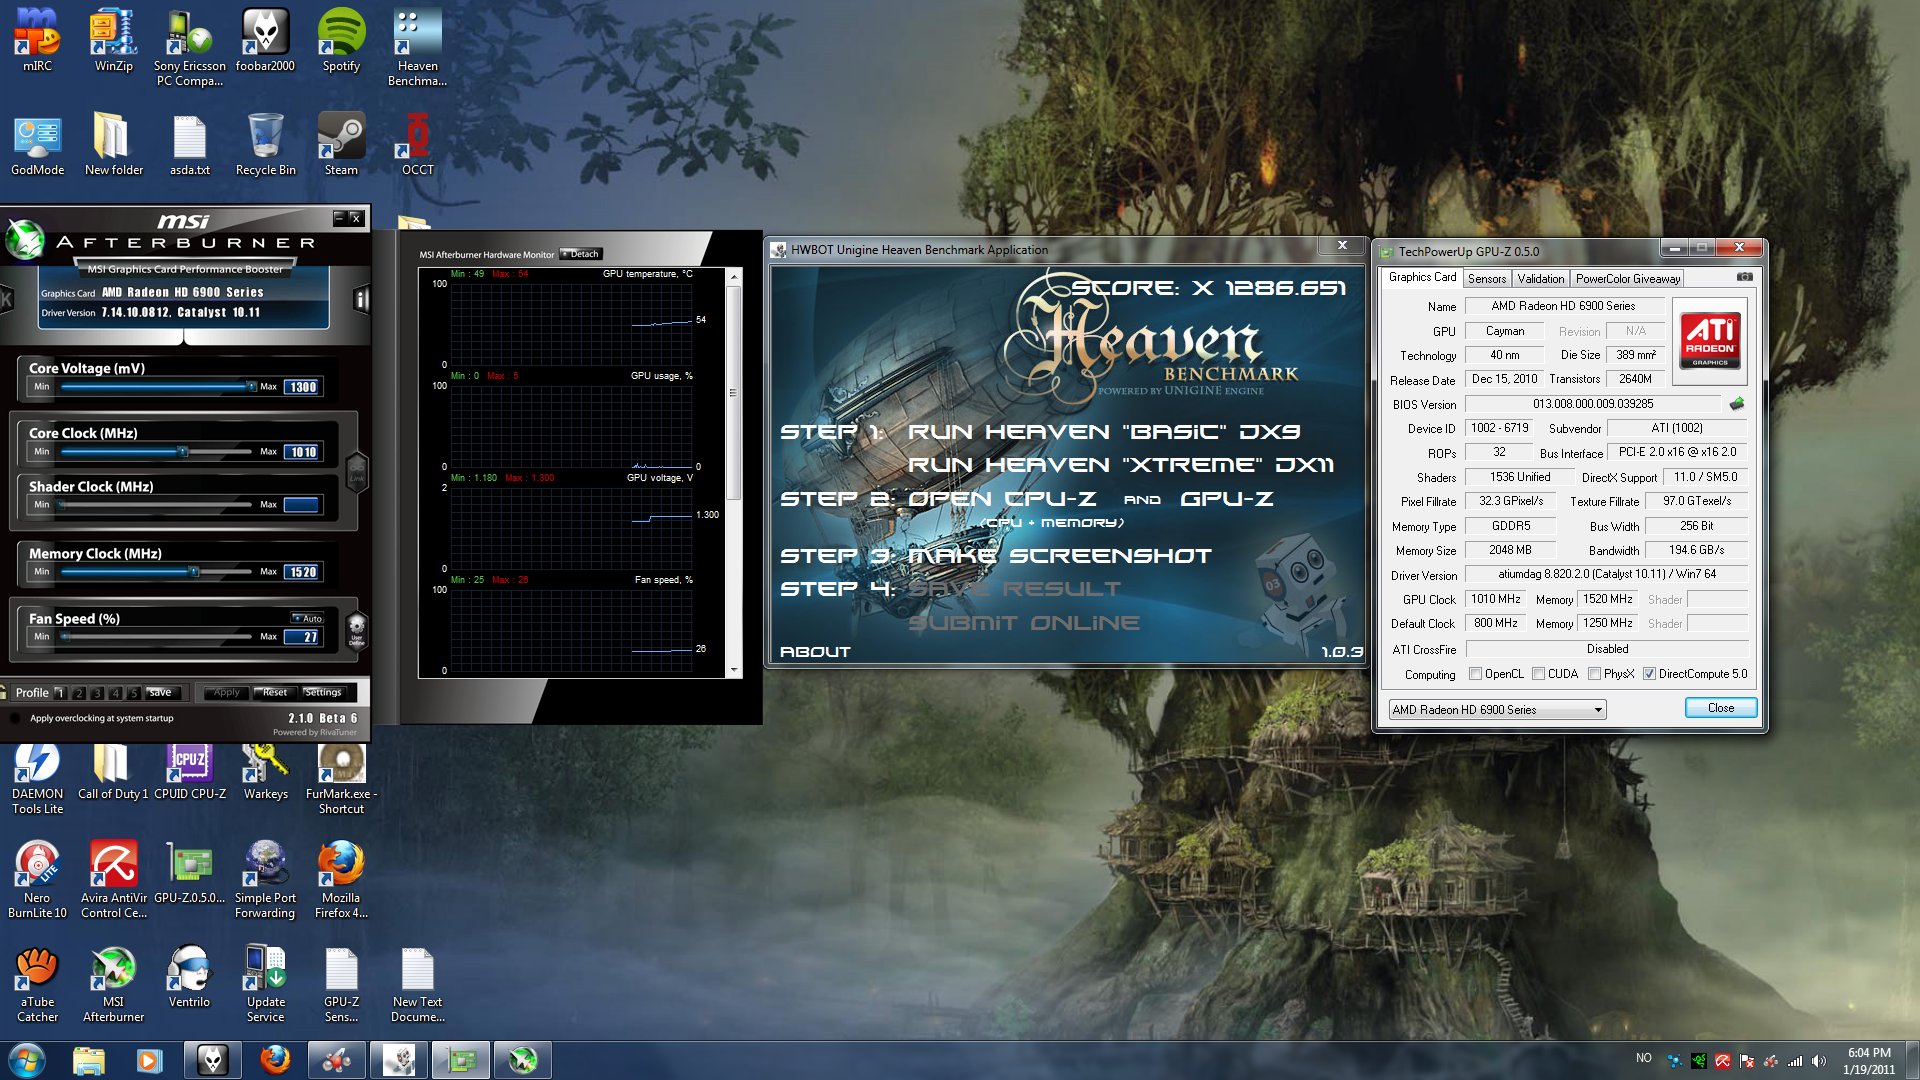
Task: Click ABOUT in Heaven benchmark app
Action: 815,652
